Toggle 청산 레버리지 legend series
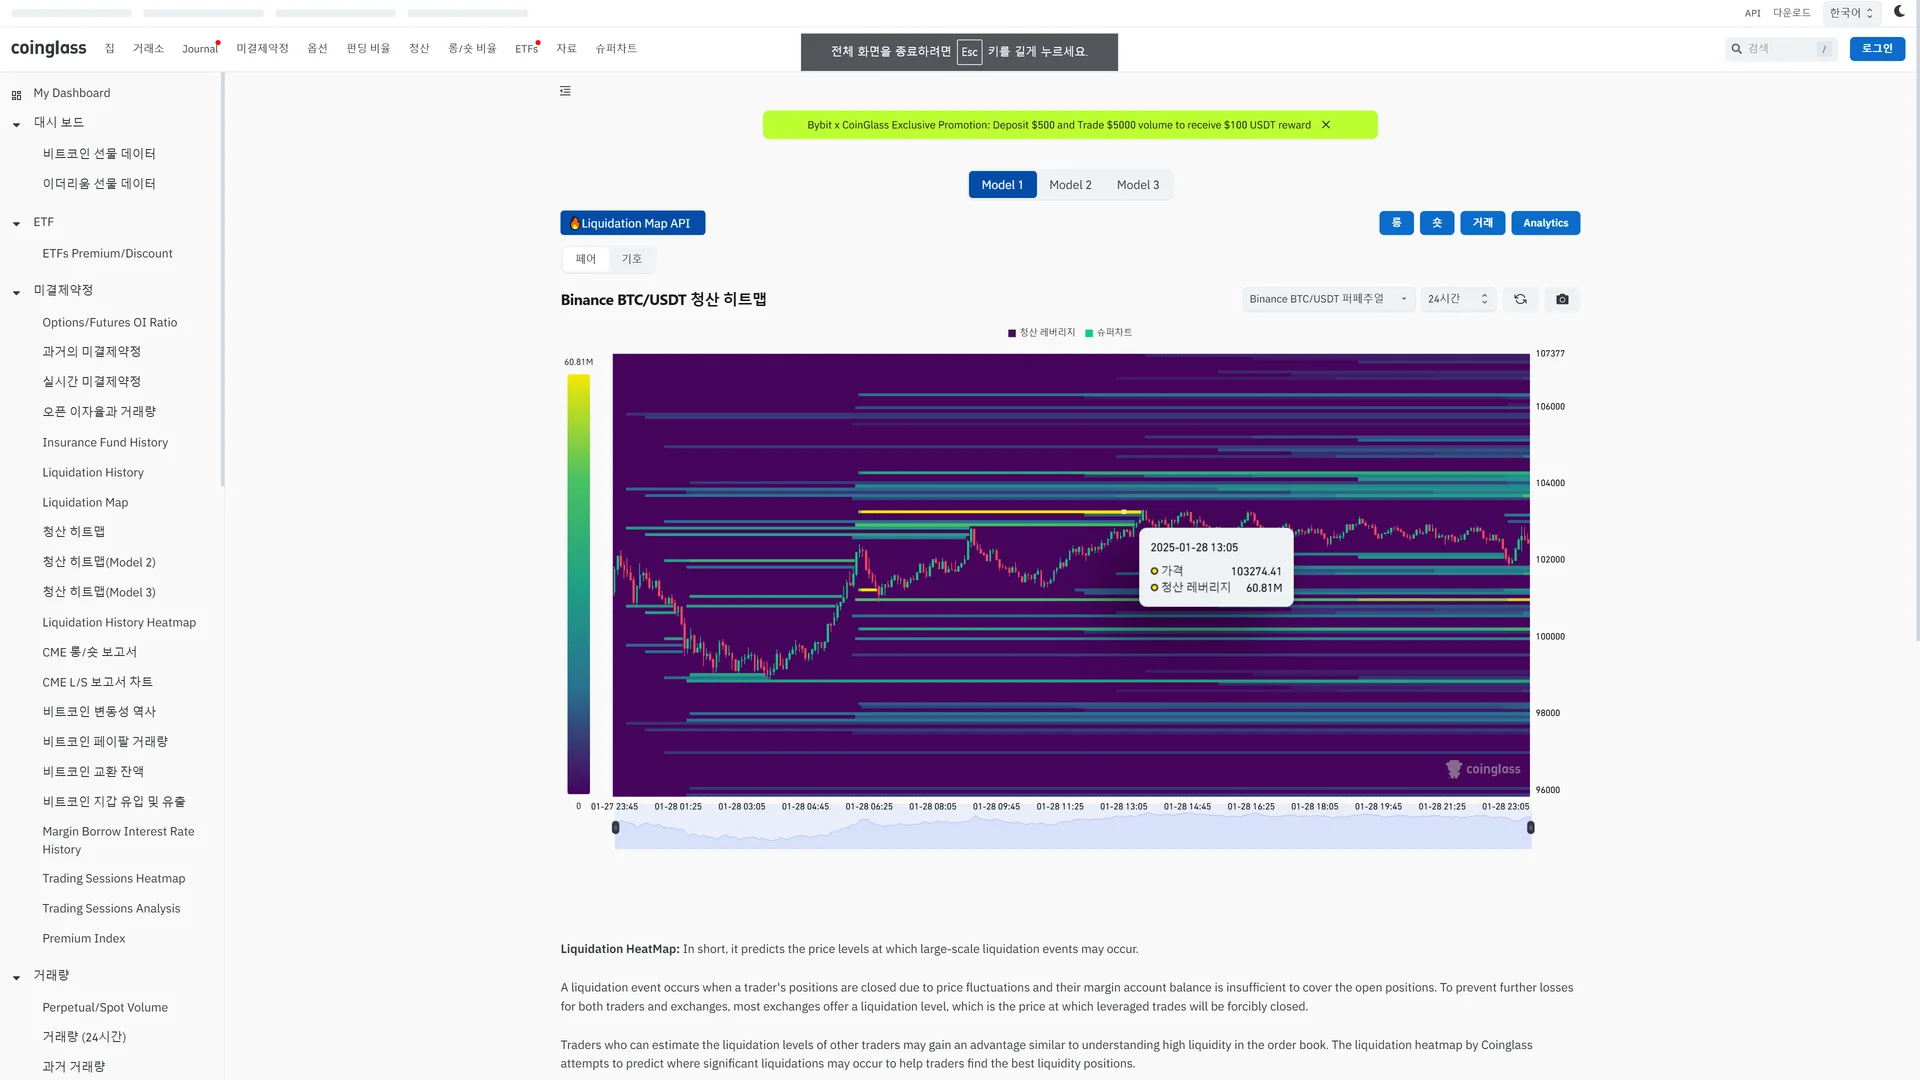 click(1042, 332)
